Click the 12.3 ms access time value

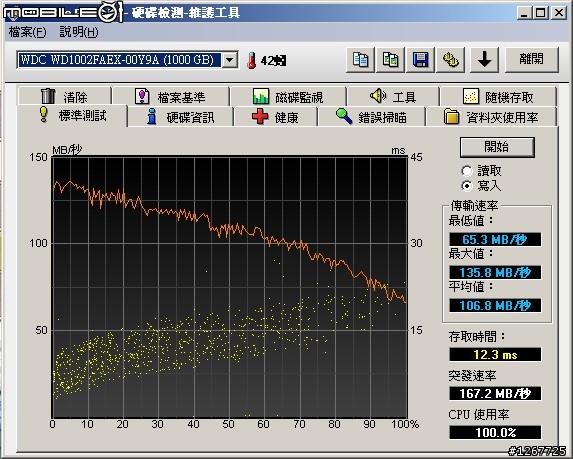click(495, 354)
